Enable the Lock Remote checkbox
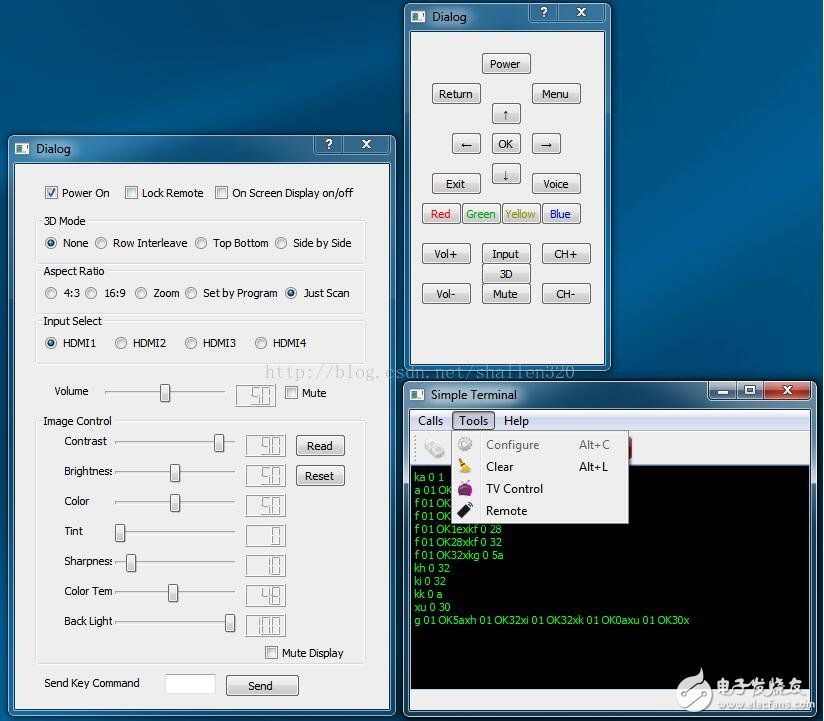The height and width of the screenshot is (721, 824). [x=132, y=193]
